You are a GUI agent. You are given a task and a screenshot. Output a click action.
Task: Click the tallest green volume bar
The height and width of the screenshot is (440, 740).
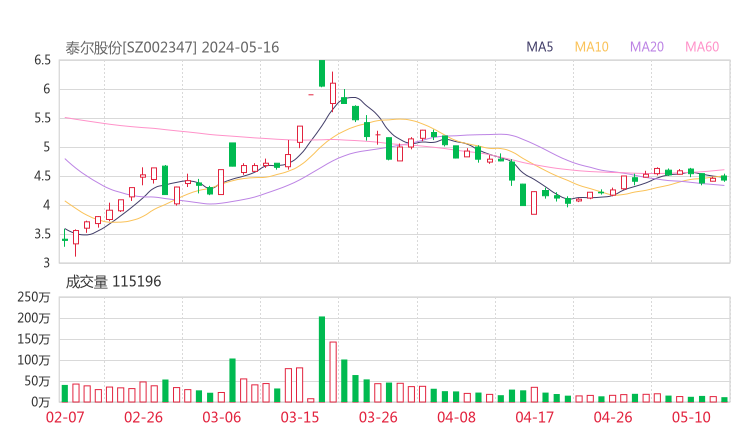pyautogui.click(x=322, y=359)
